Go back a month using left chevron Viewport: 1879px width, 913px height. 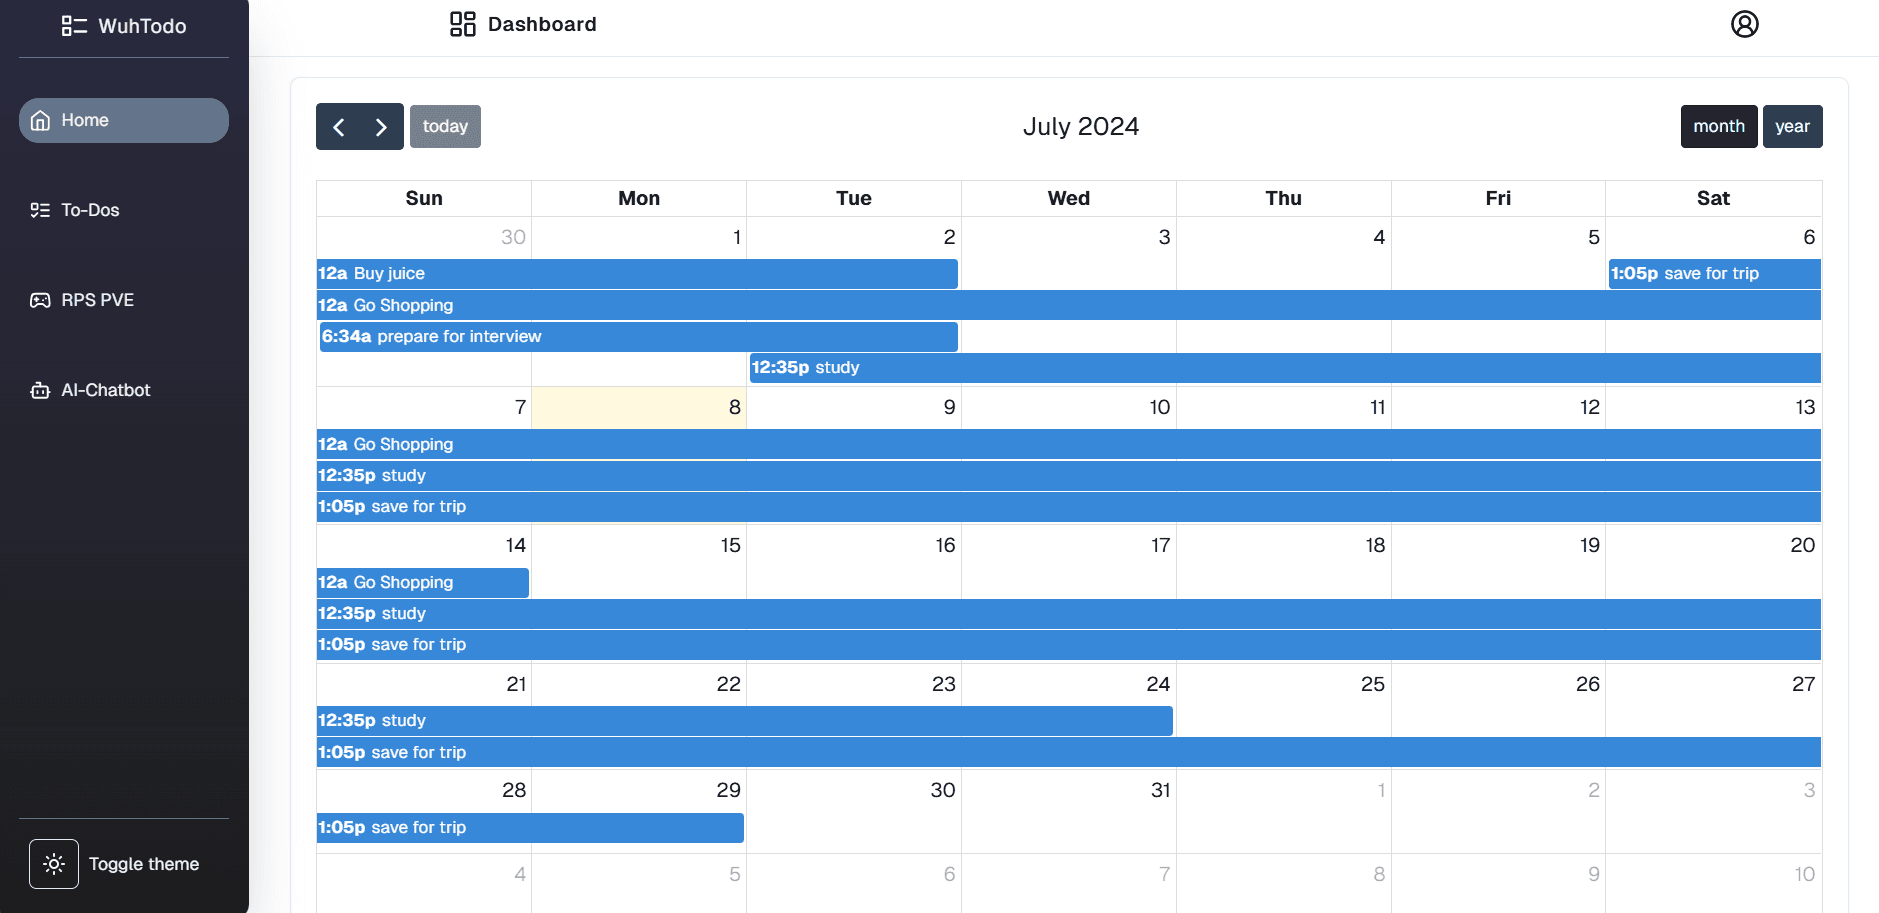pyautogui.click(x=339, y=126)
